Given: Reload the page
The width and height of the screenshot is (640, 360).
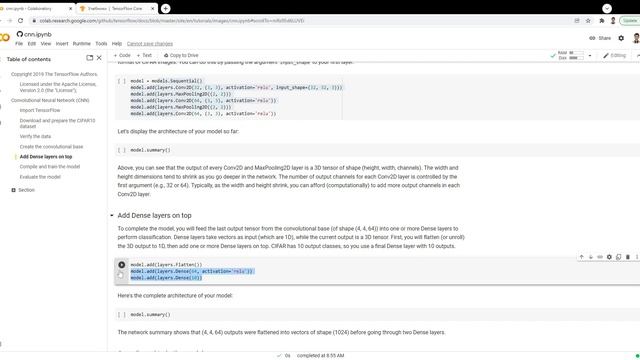Looking at the screenshot, I should (x=20, y=20).
